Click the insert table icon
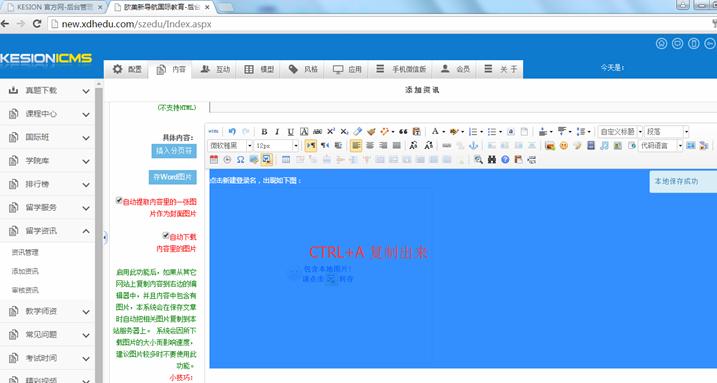This screenshot has width=717, height=383. click(x=286, y=160)
